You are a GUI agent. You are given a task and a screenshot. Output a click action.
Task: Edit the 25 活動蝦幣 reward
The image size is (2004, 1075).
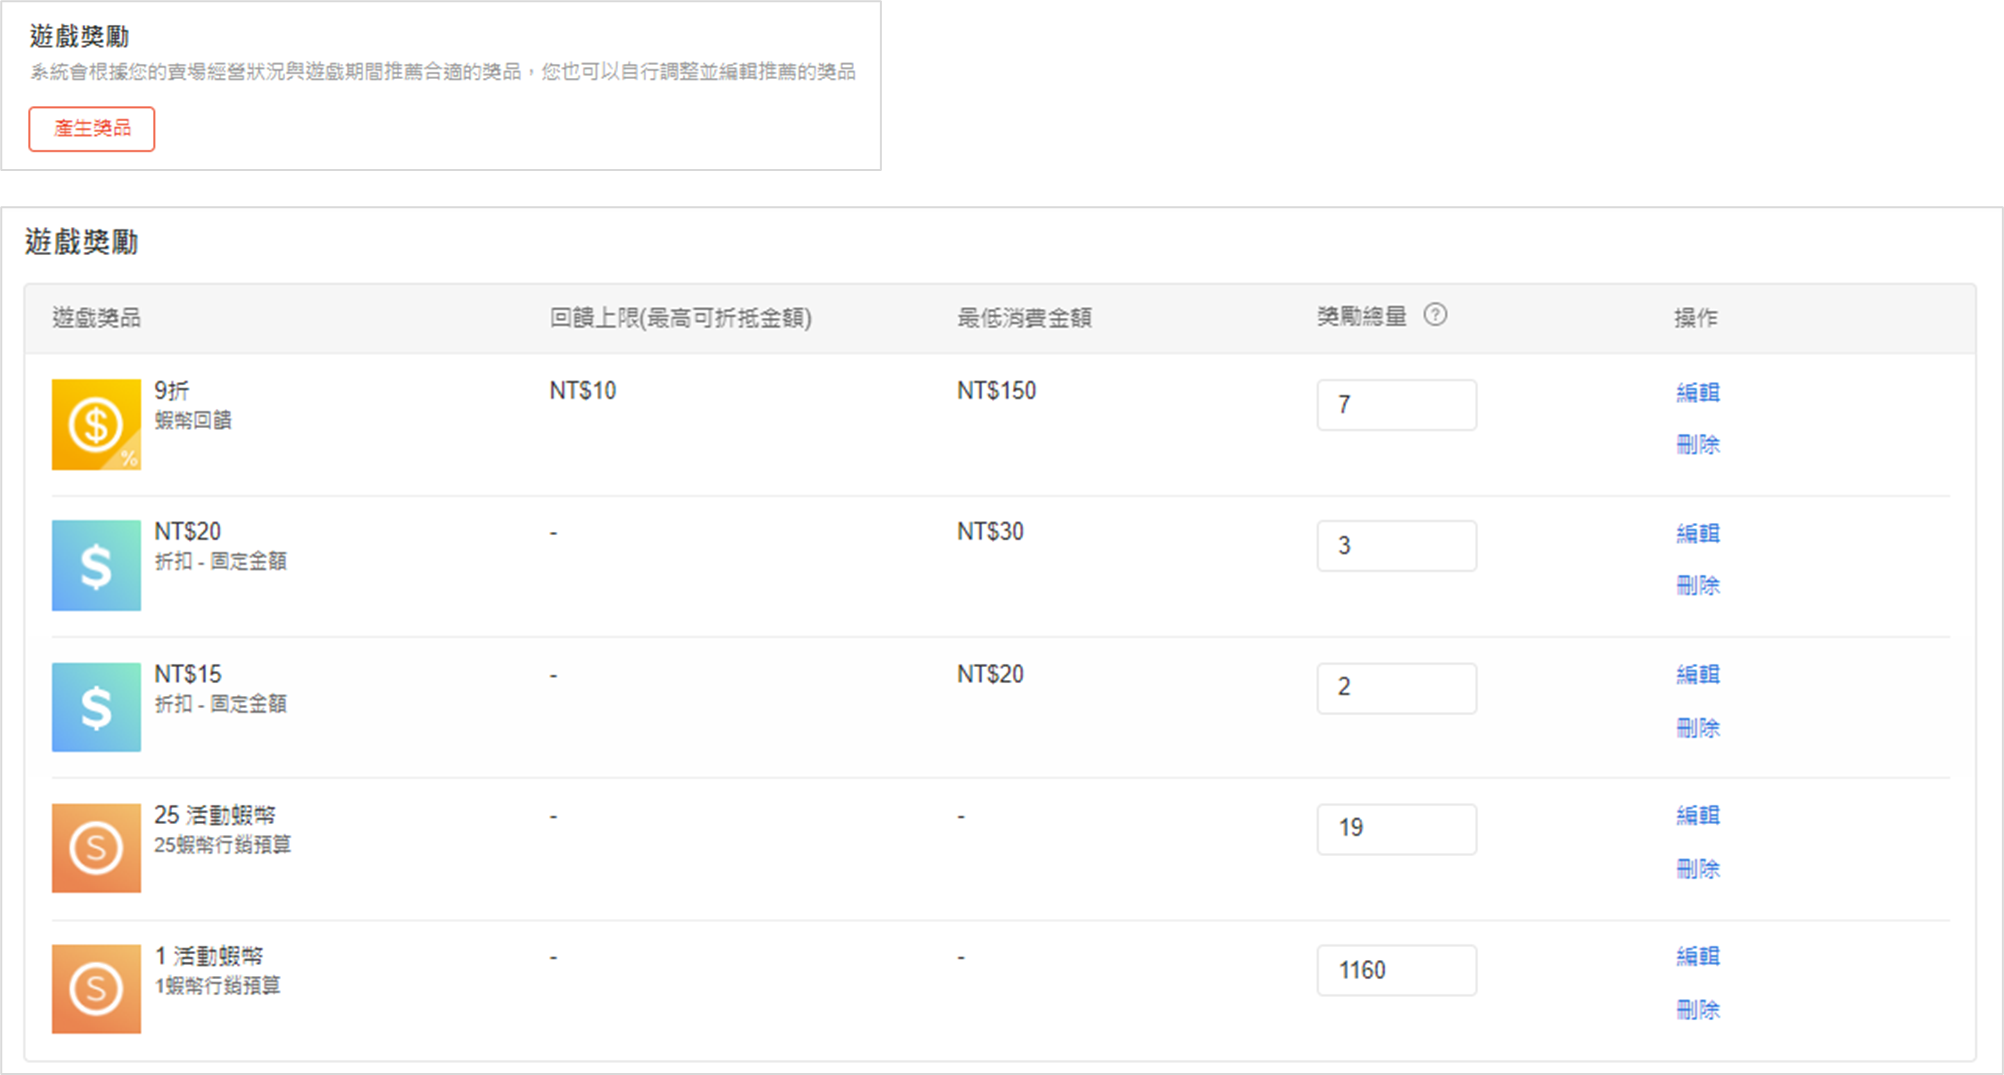1697,816
